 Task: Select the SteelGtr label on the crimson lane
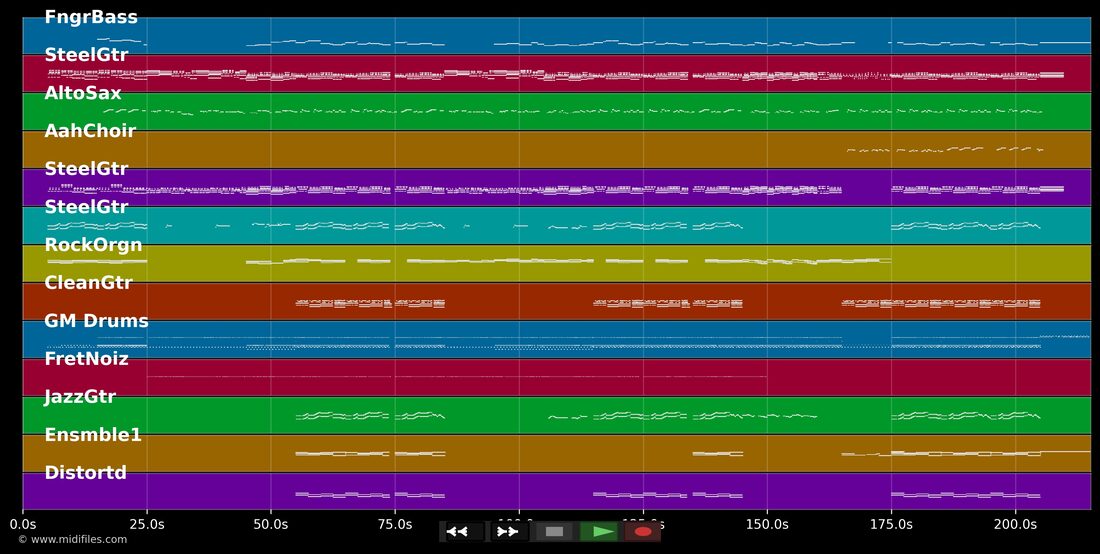click(x=86, y=55)
